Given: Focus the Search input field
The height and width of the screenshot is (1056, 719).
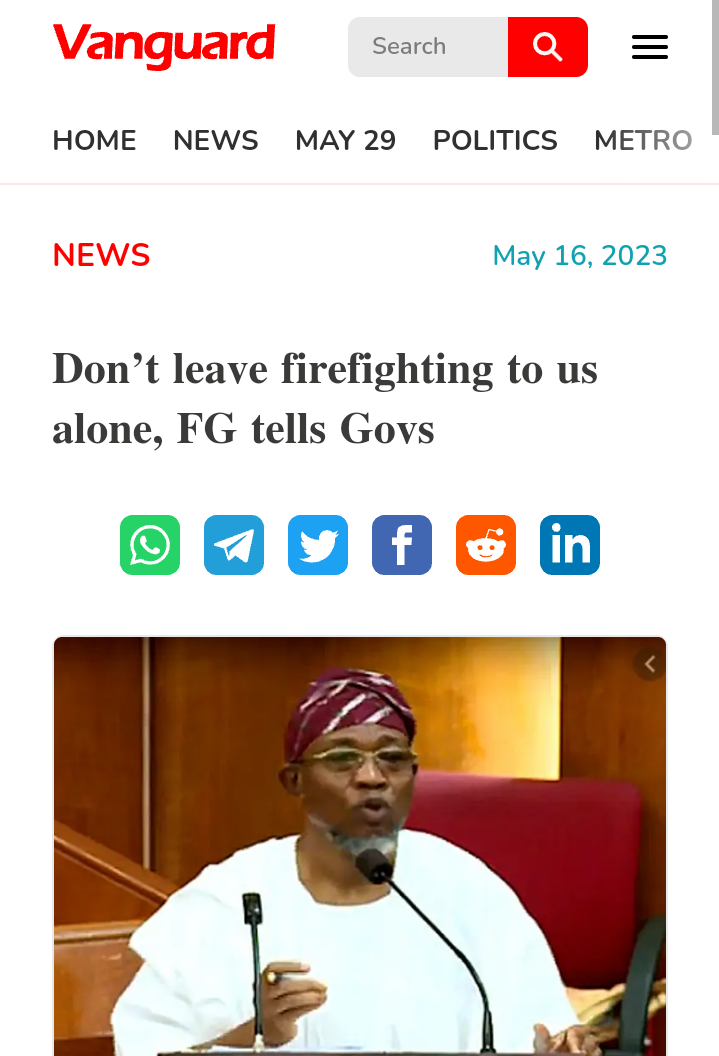Looking at the screenshot, I should coord(427,47).
